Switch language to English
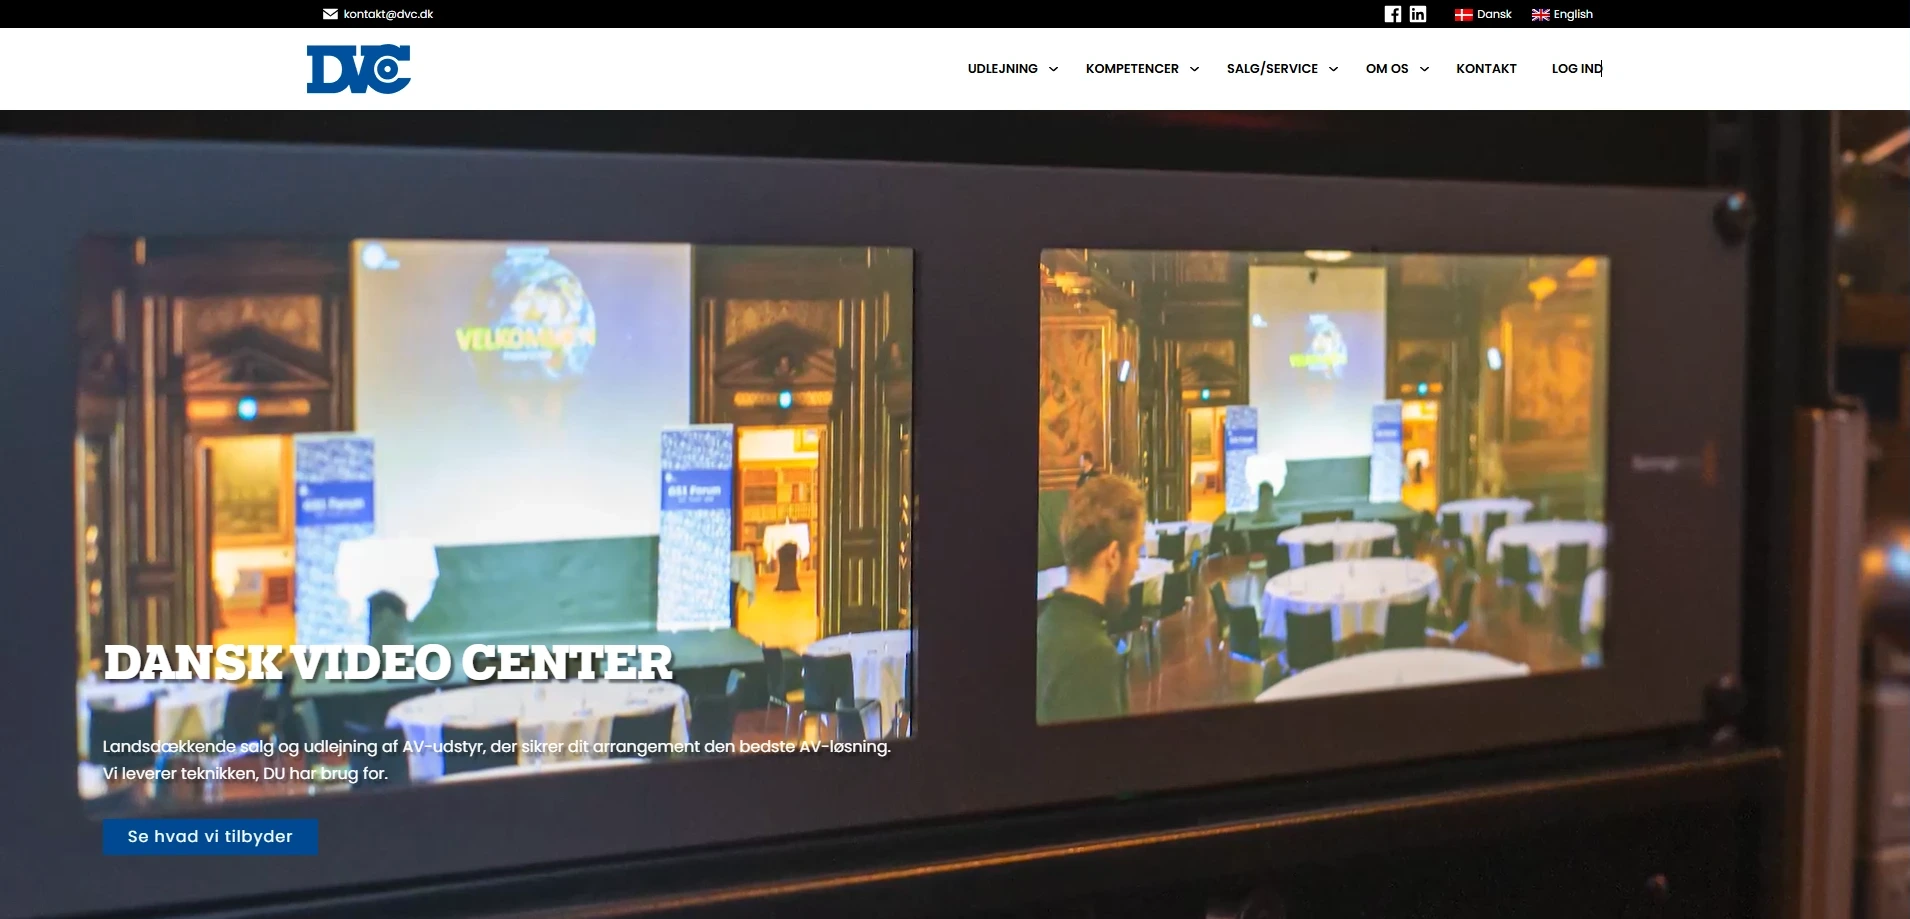The image size is (1910, 919). pyautogui.click(x=1573, y=14)
